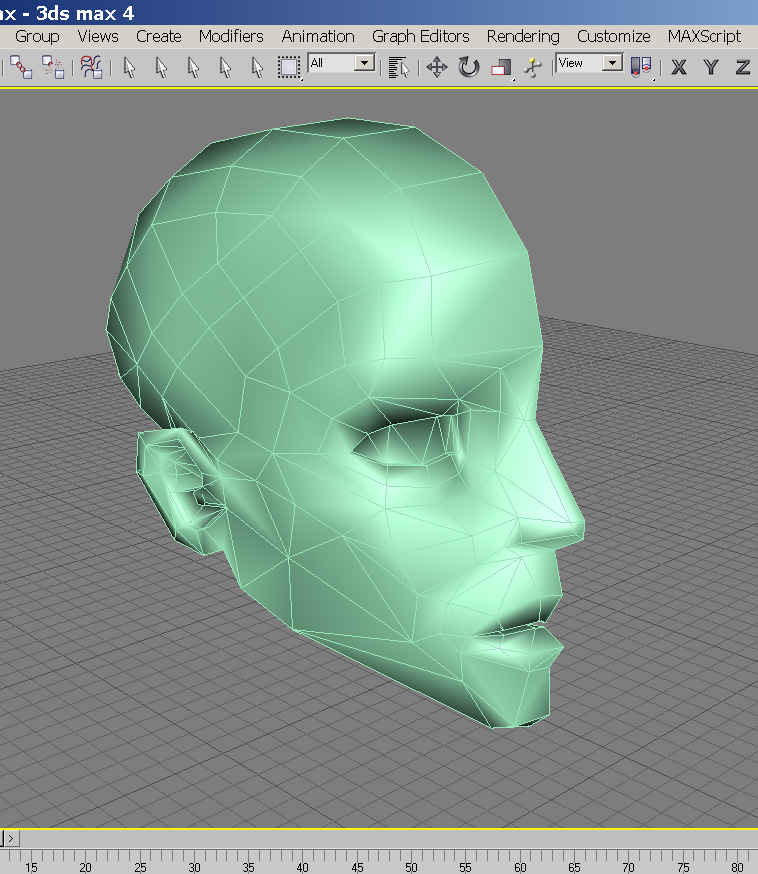Click the Use Pivot Point Center button

[641, 67]
